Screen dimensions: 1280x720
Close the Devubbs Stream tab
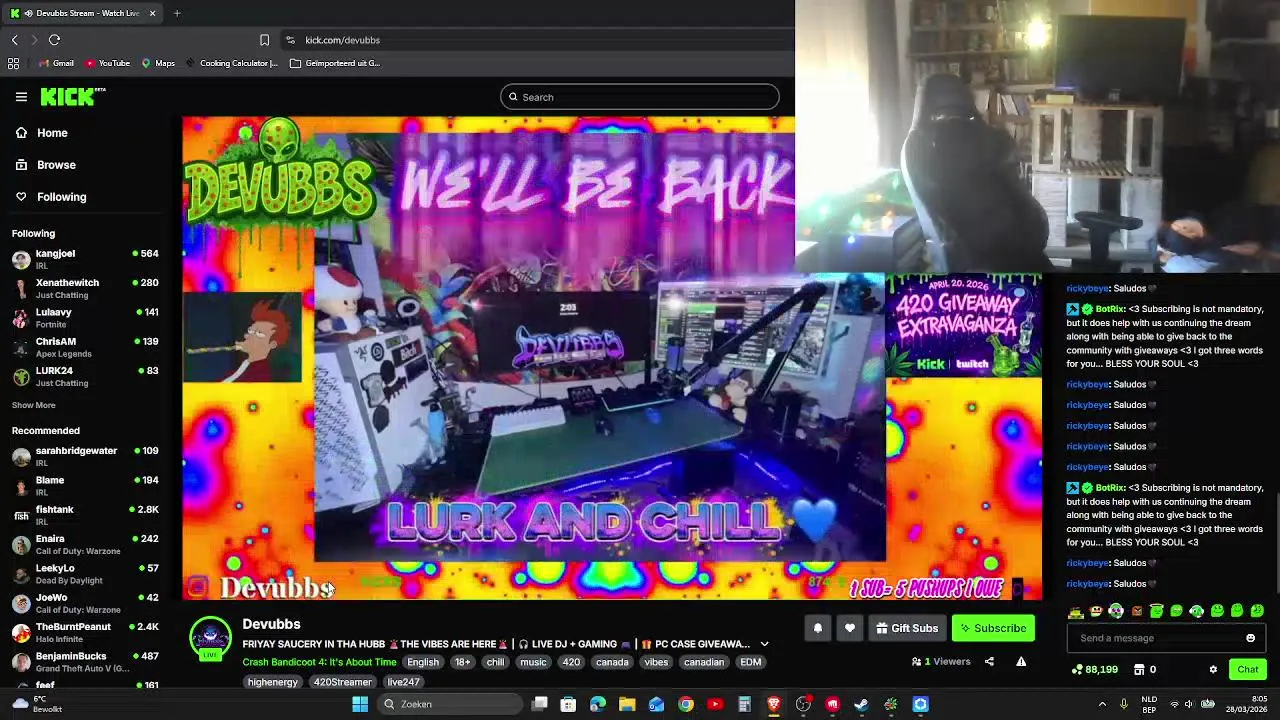152,13
